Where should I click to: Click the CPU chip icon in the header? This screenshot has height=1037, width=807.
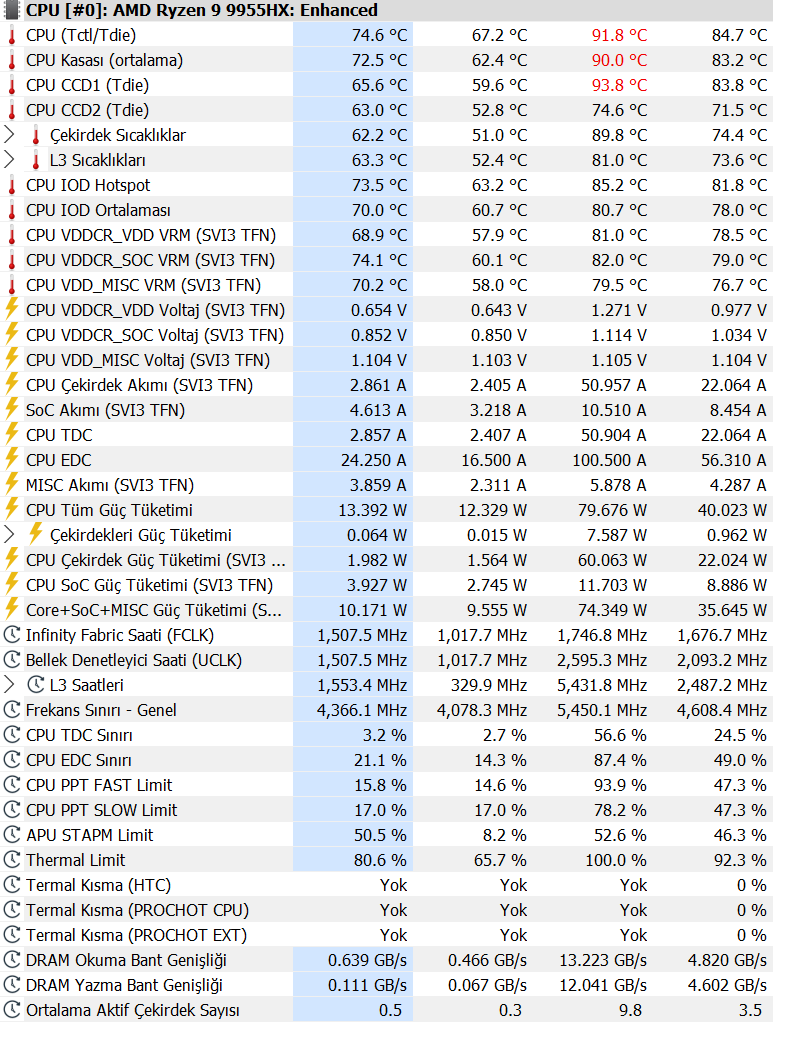tap(12, 10)
